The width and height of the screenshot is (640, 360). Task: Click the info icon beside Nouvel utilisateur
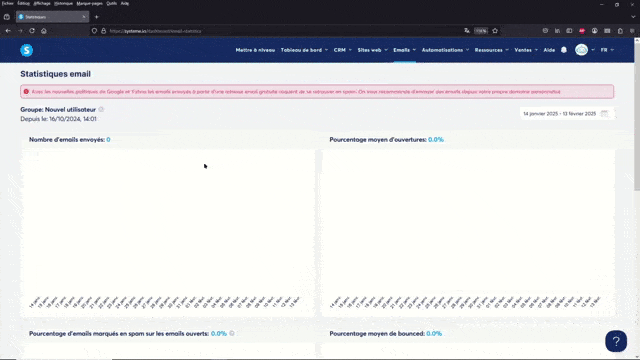click(101, 109)
